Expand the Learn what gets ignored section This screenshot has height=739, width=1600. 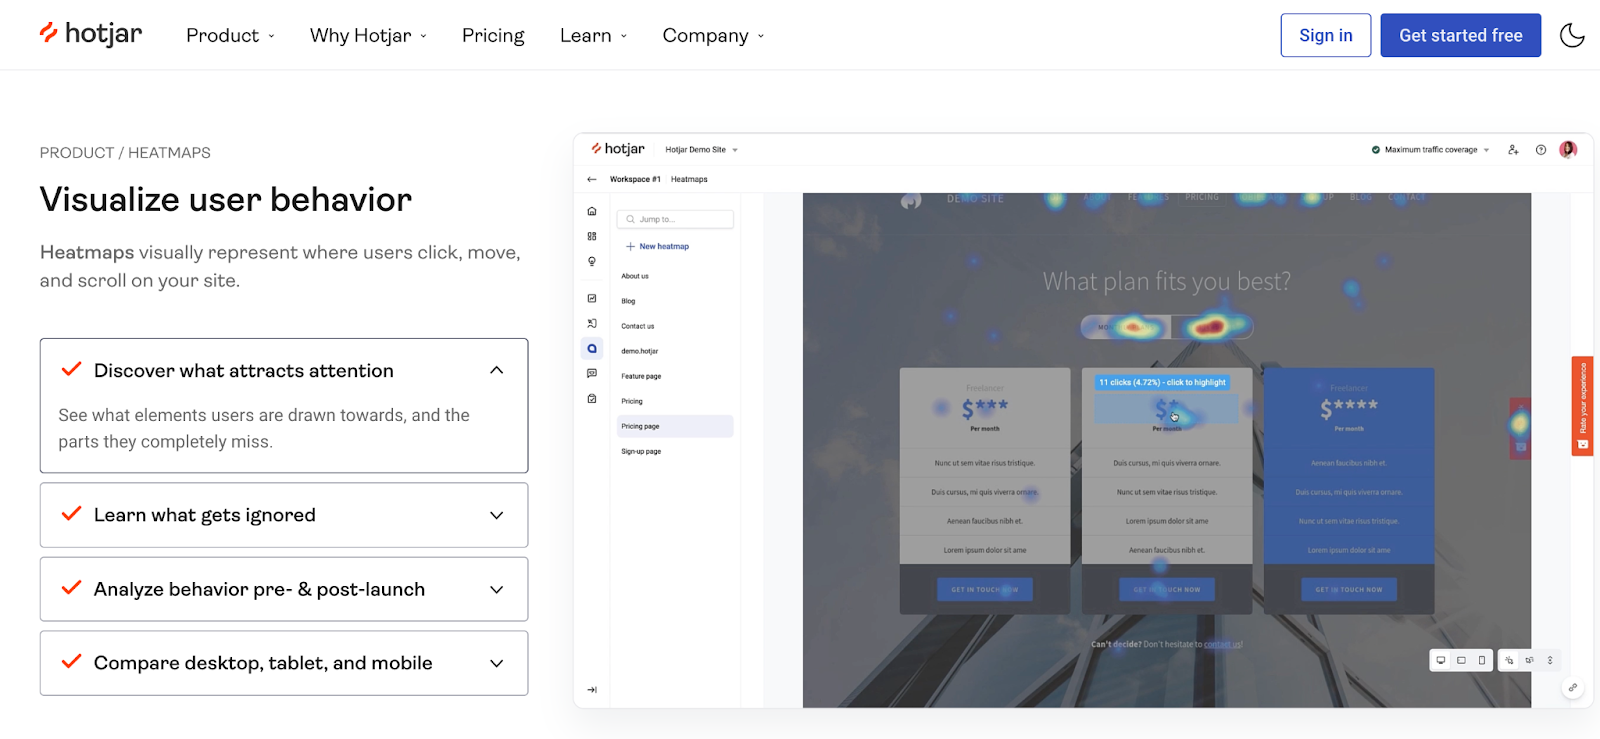284,515
